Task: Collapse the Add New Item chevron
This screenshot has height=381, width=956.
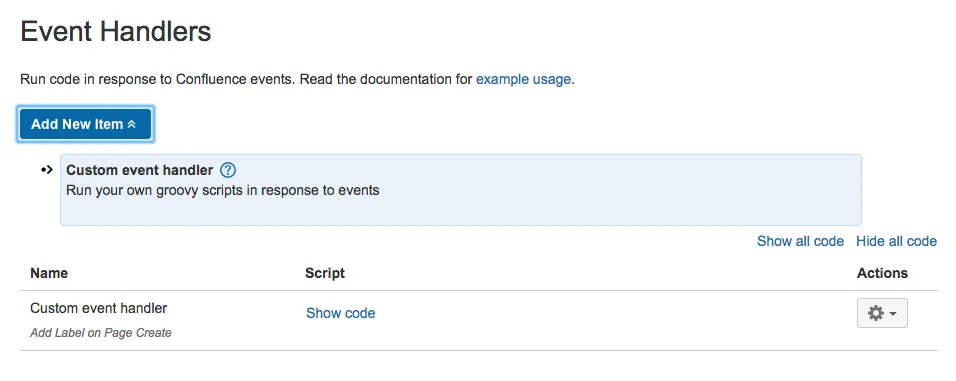Action: (x=132, y=124)
